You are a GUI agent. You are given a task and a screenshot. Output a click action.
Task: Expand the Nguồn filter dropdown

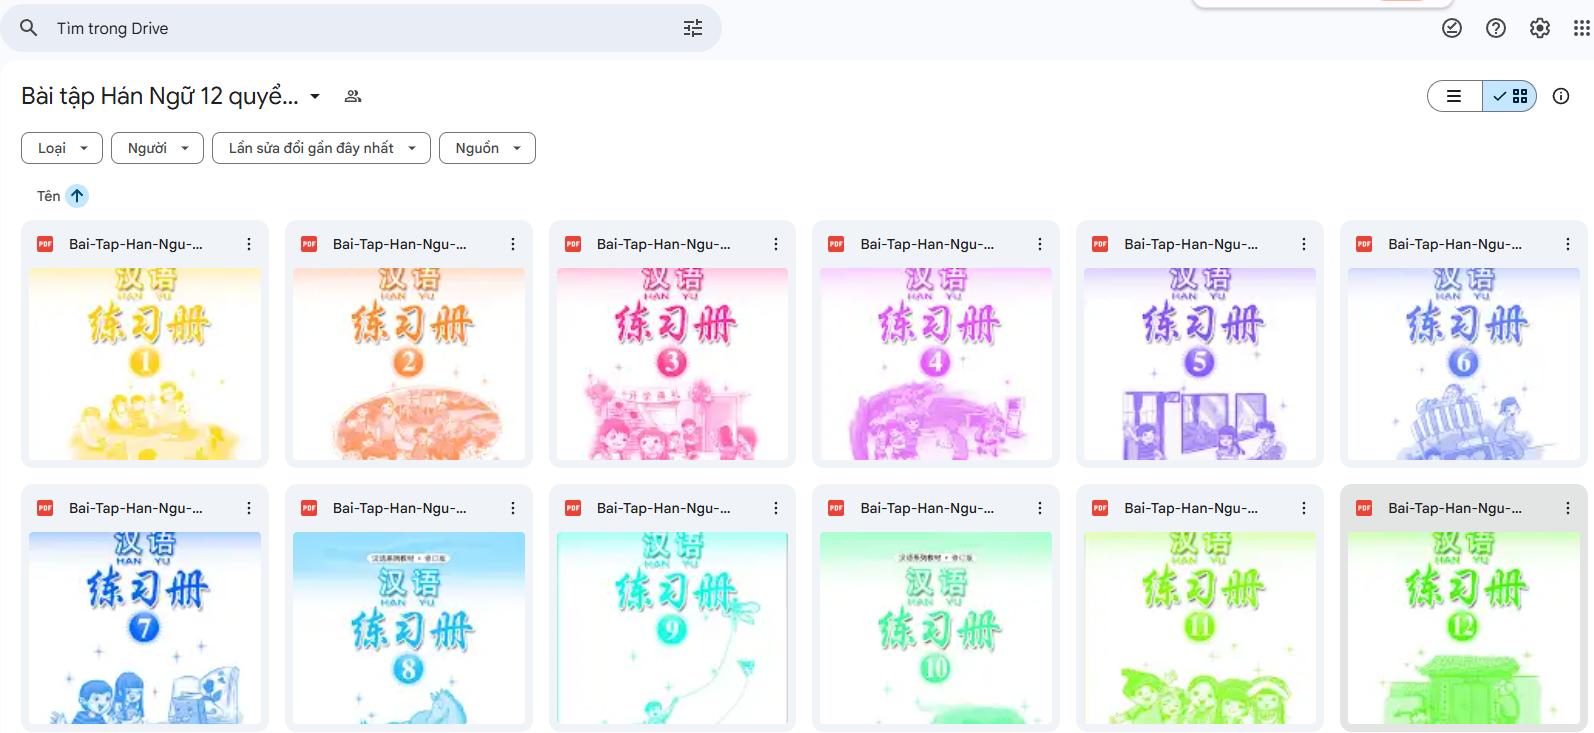pyautogui.click(x=487, y=148)
